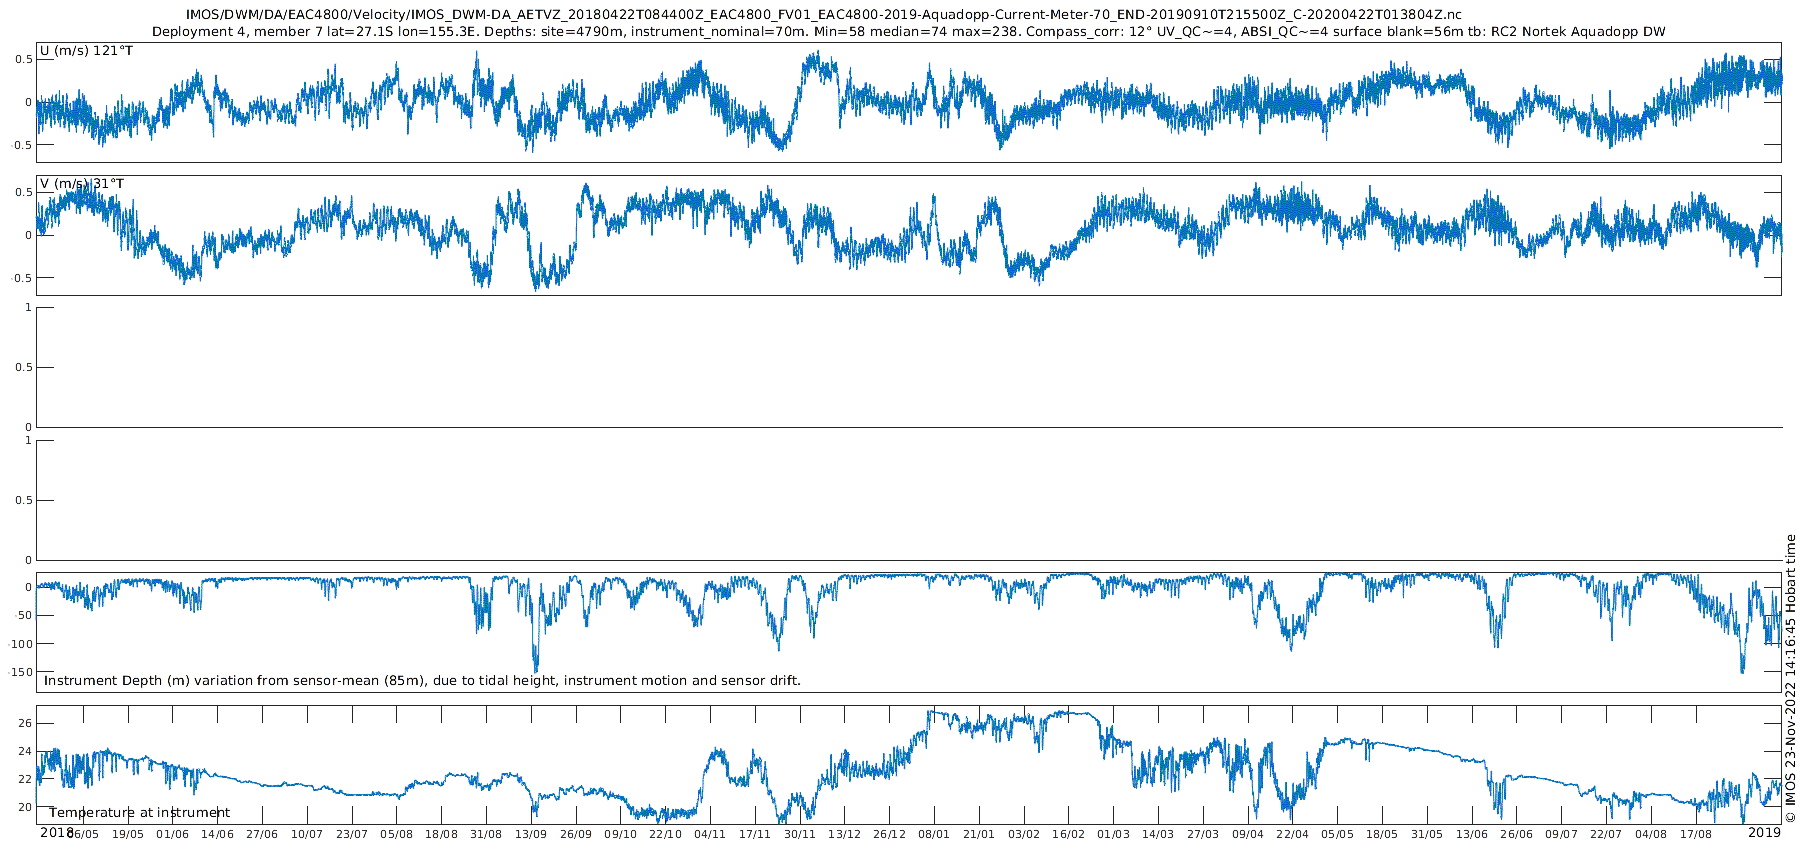Click the '27/03' date tick label
This screenshot has width=1800, height=850.
pyautogui.click(x=1203, y=834)
